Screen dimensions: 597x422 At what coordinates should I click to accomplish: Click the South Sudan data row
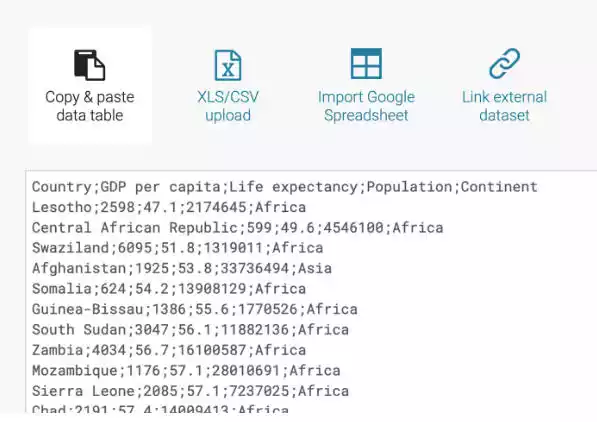[x=190, y=330]
